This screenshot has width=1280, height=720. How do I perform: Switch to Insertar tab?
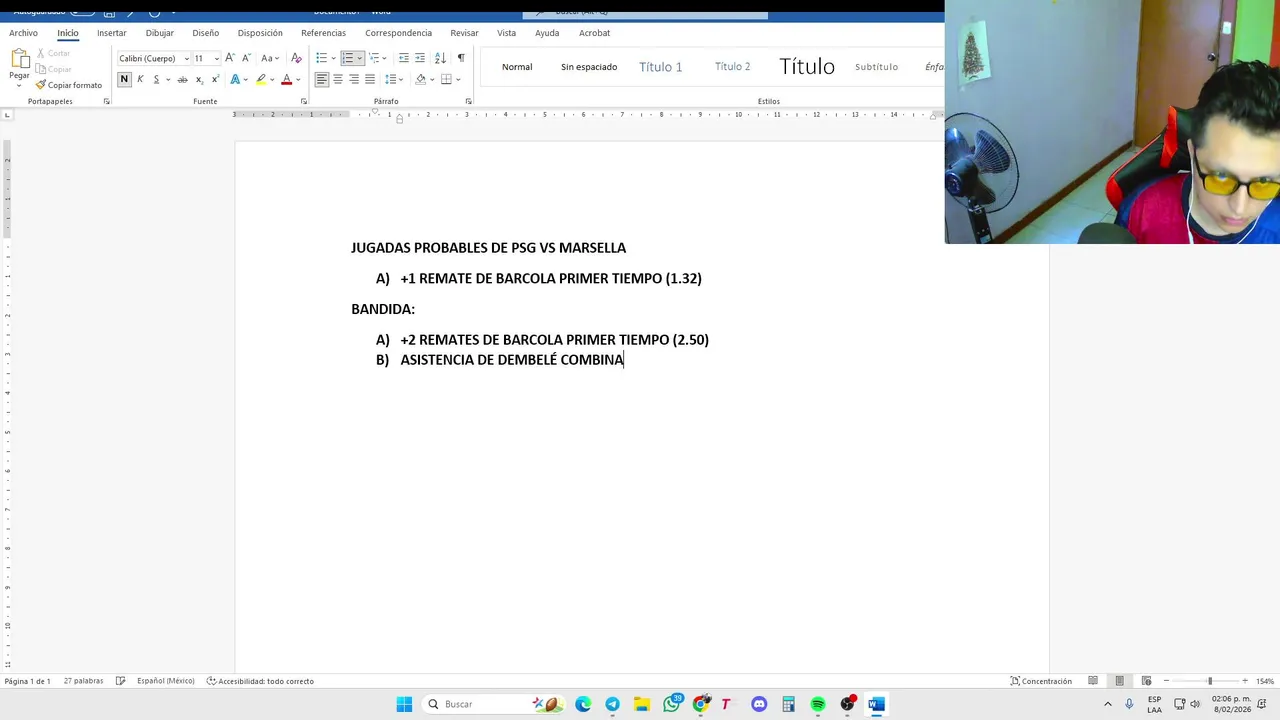point(111,33)
